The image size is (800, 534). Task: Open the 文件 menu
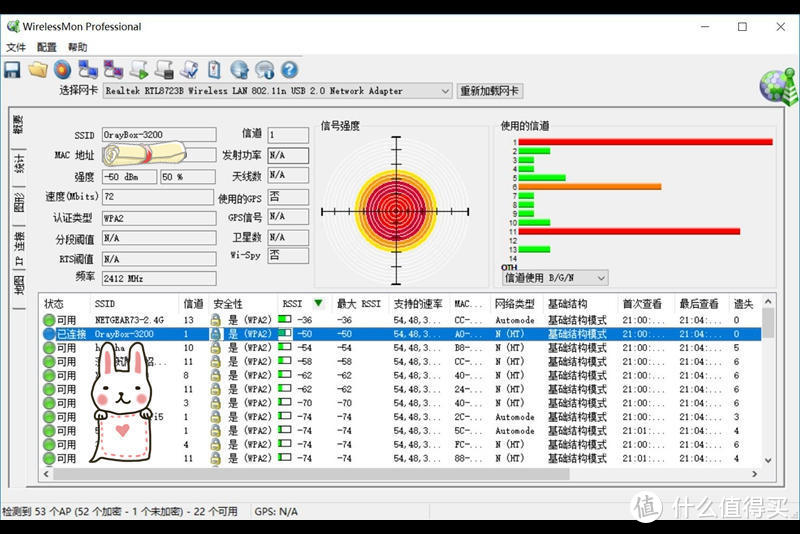click(x=16, y=47)
